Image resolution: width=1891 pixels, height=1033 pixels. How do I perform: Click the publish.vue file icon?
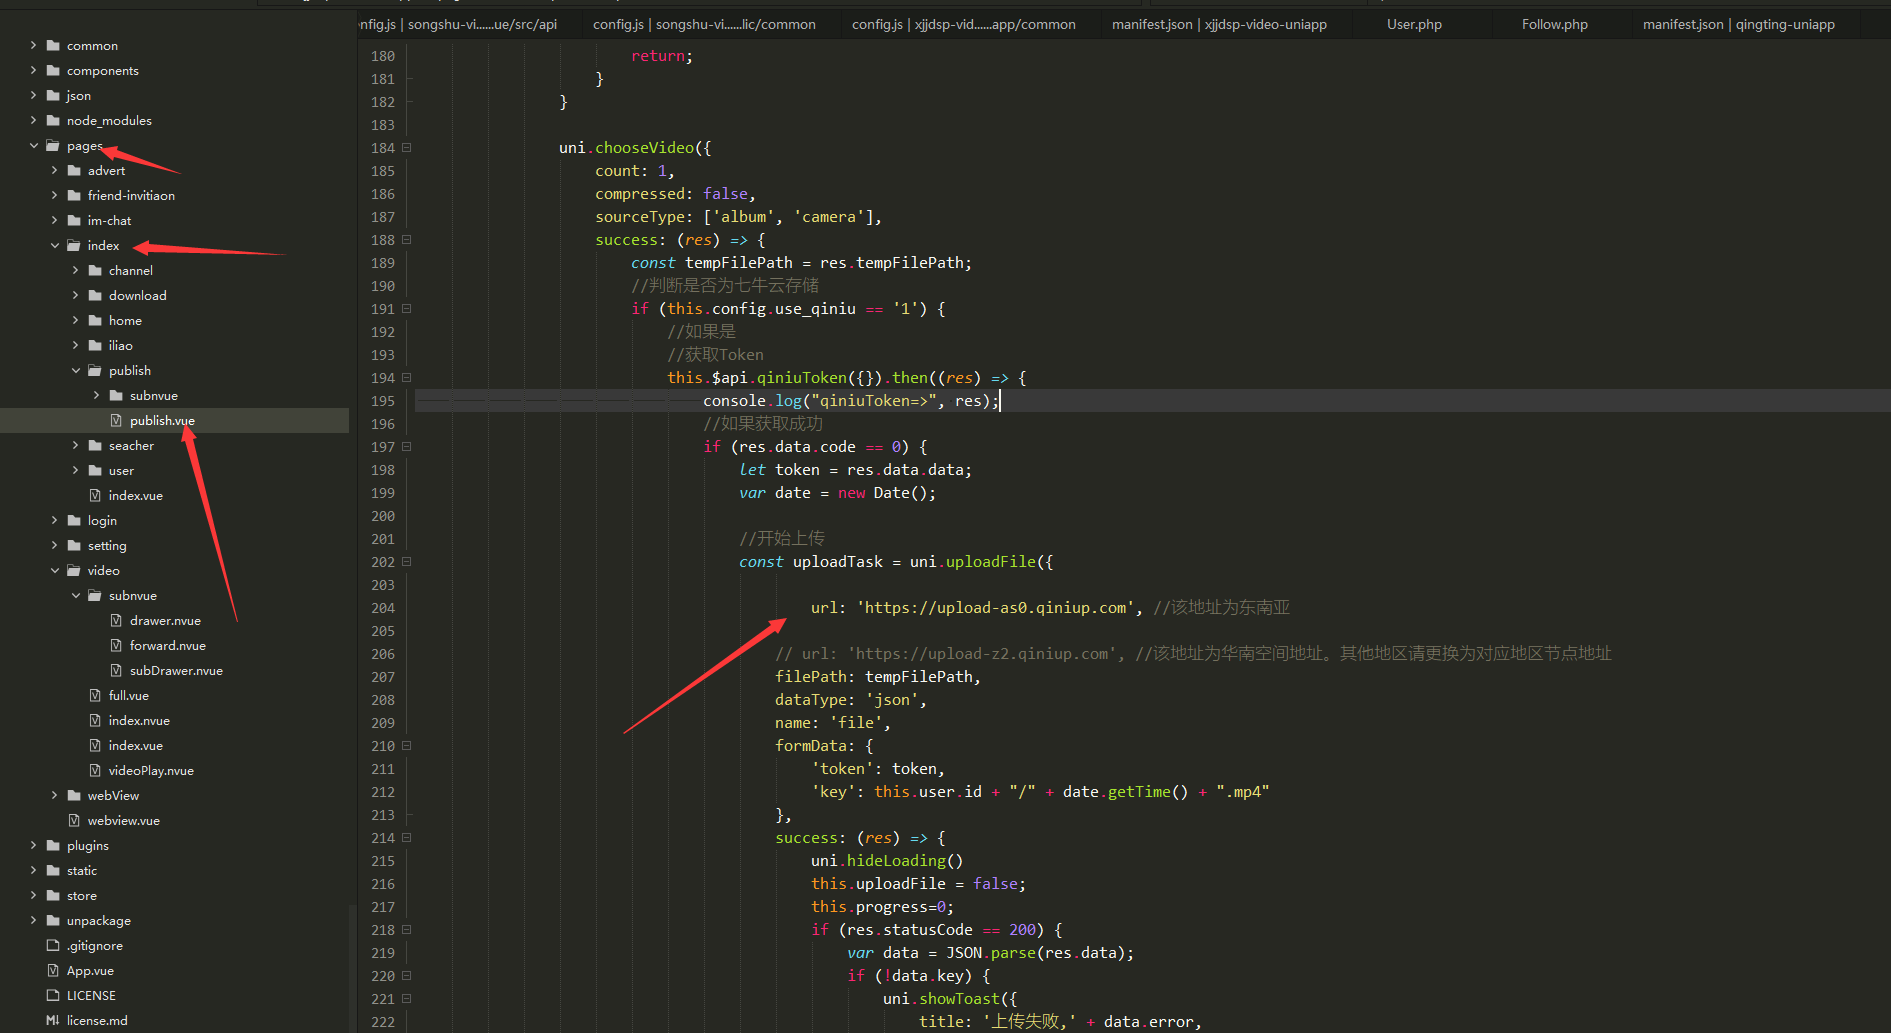[116, 420]
